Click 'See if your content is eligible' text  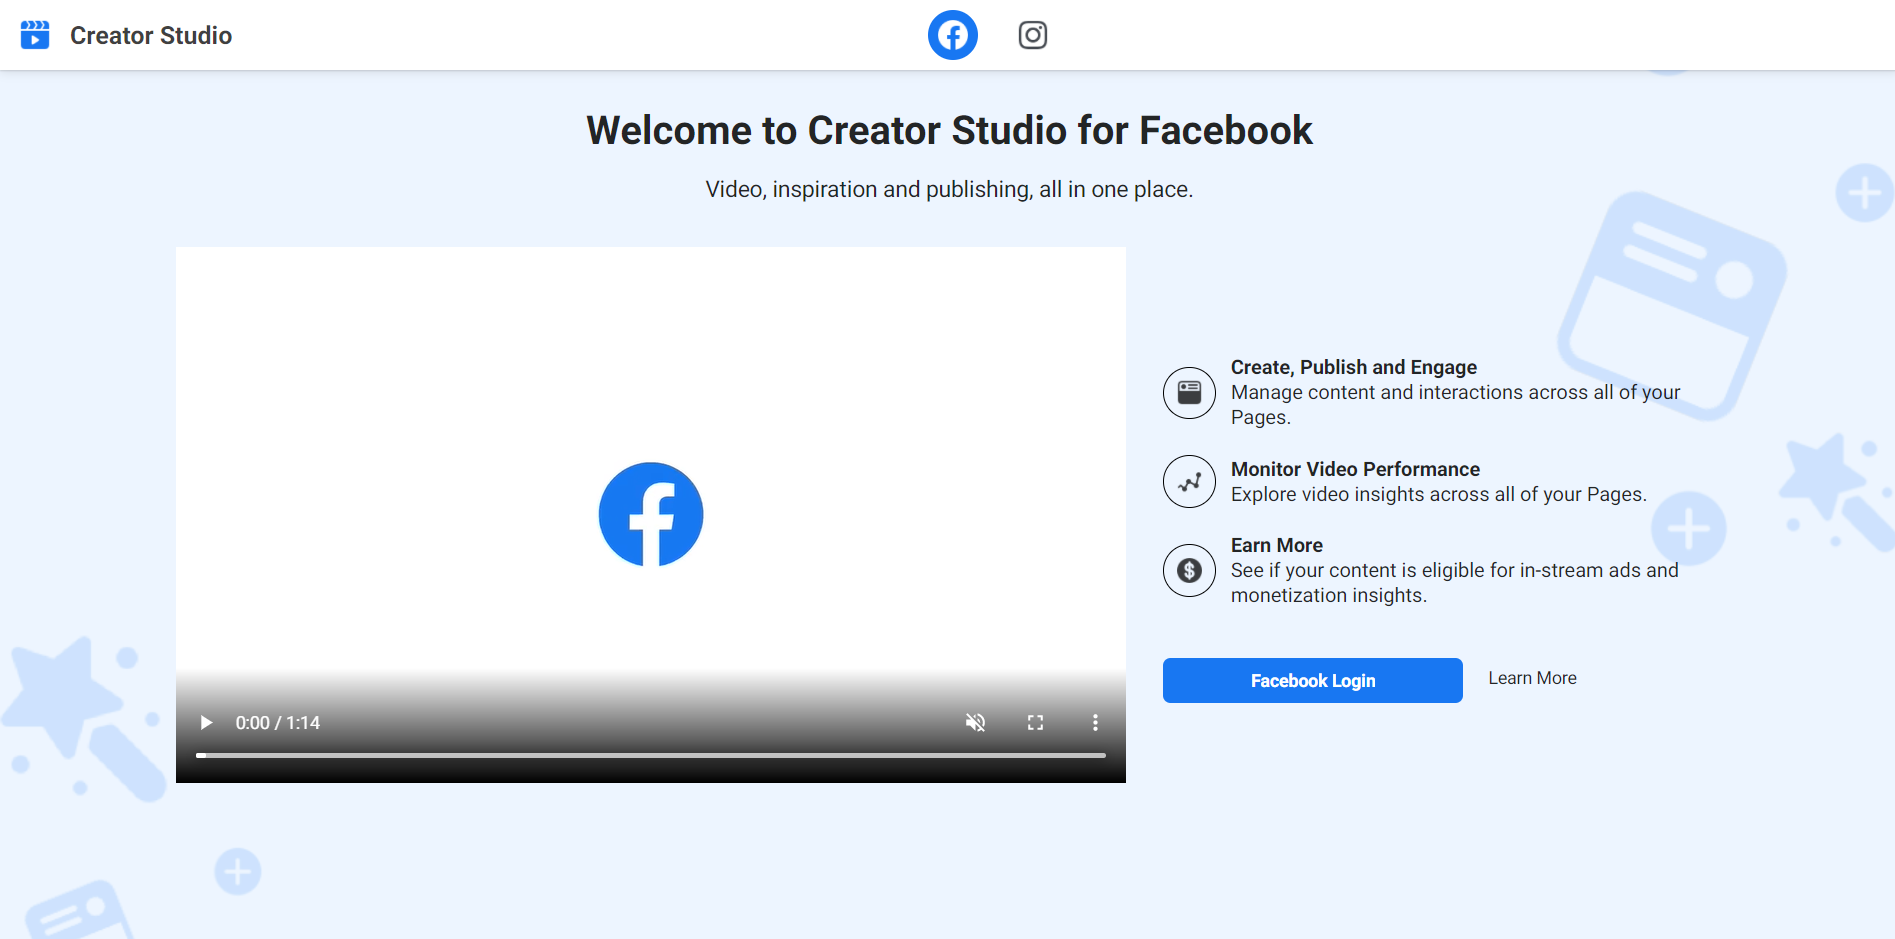point(1454,582)
